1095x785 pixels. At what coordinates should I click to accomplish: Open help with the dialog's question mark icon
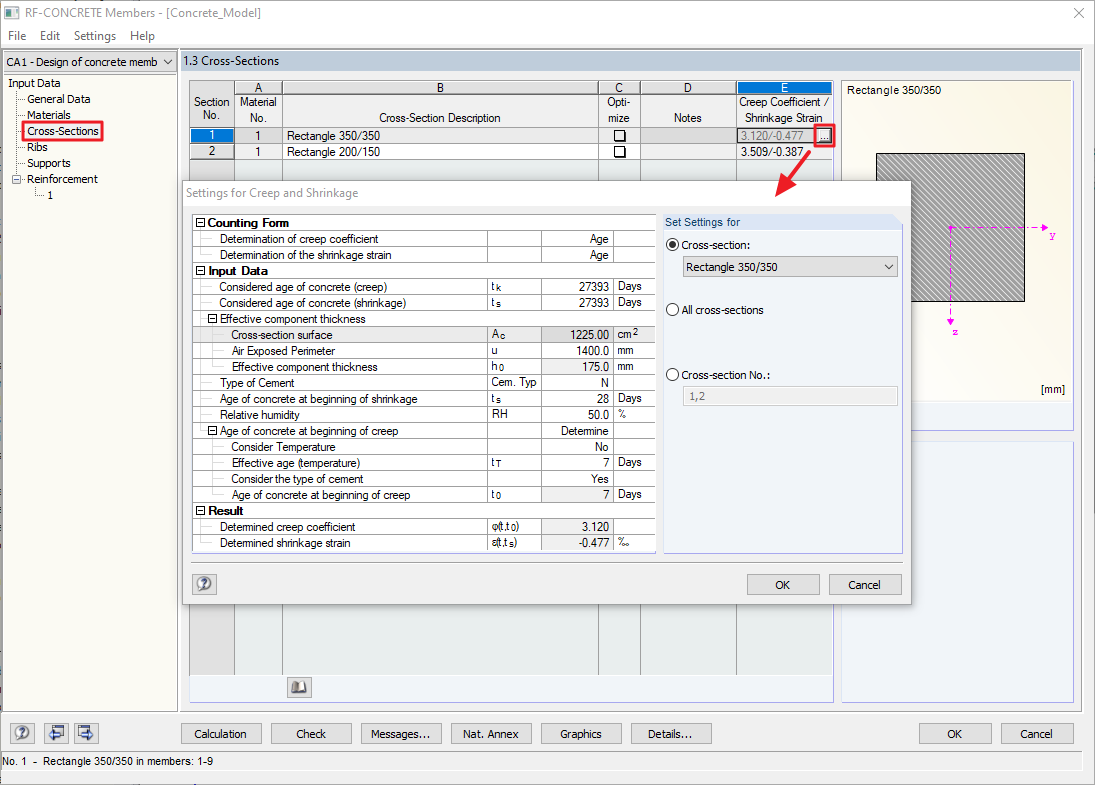204,584
